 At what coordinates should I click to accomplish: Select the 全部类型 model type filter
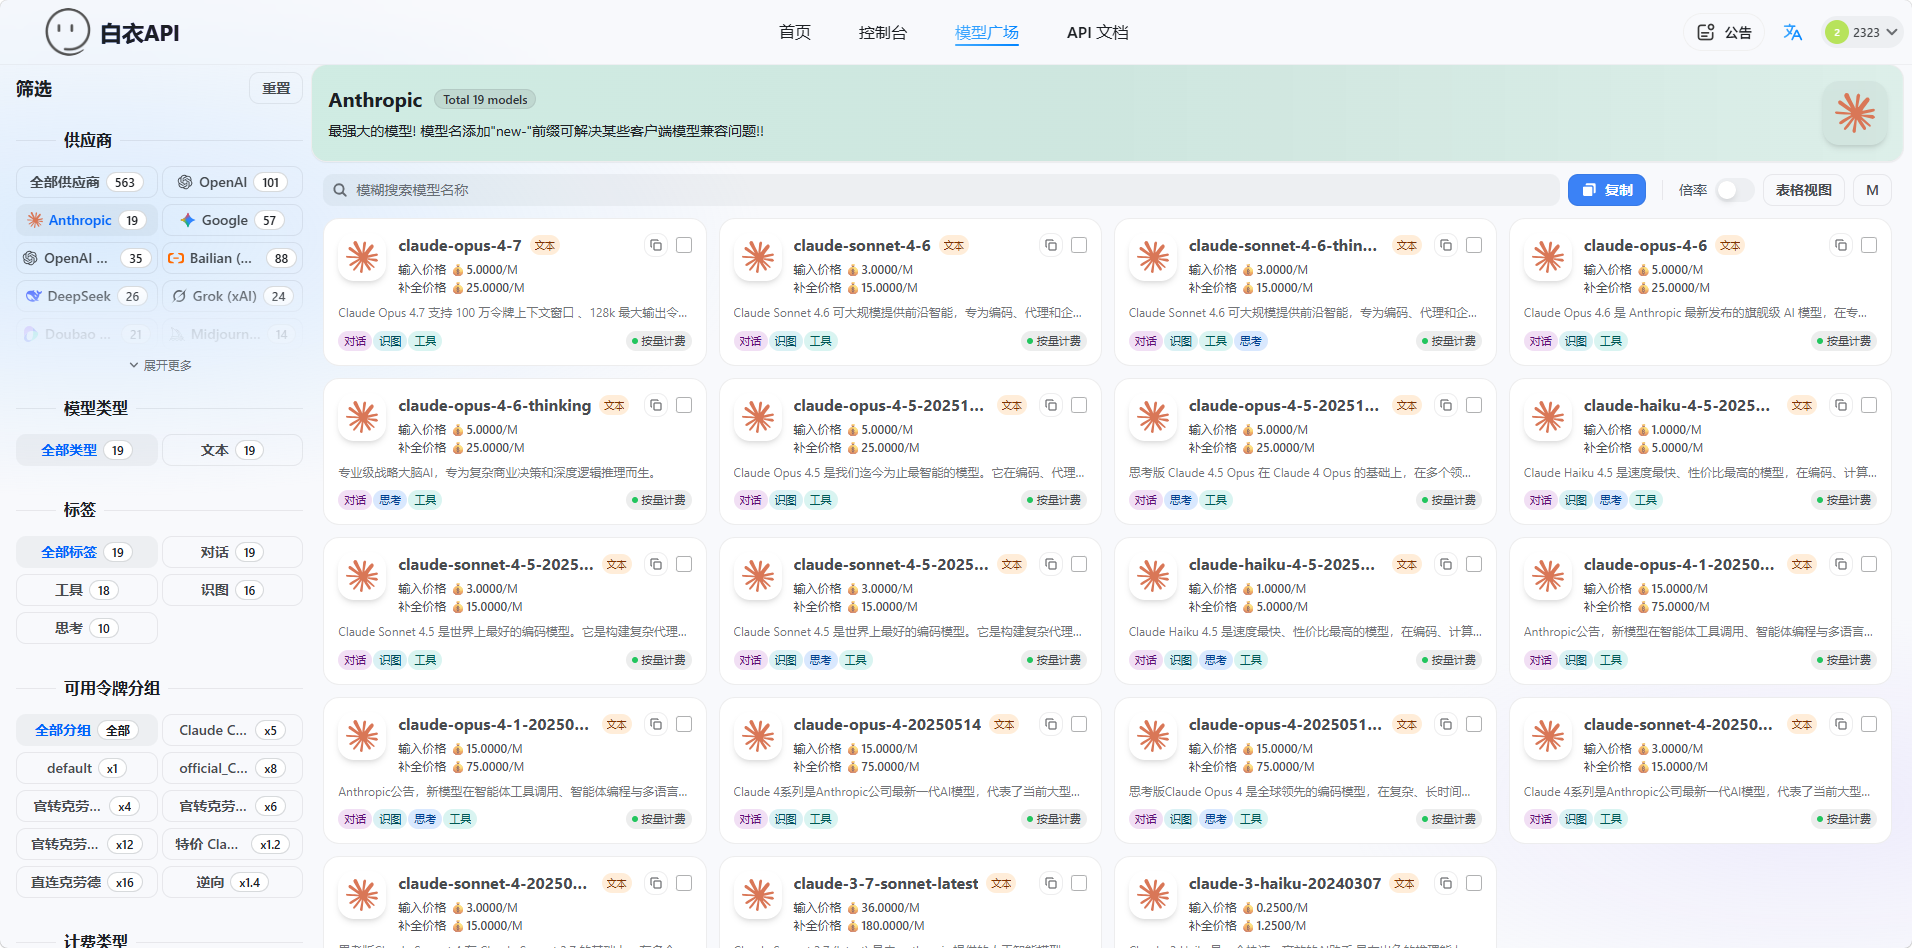[x=87, y=450]
